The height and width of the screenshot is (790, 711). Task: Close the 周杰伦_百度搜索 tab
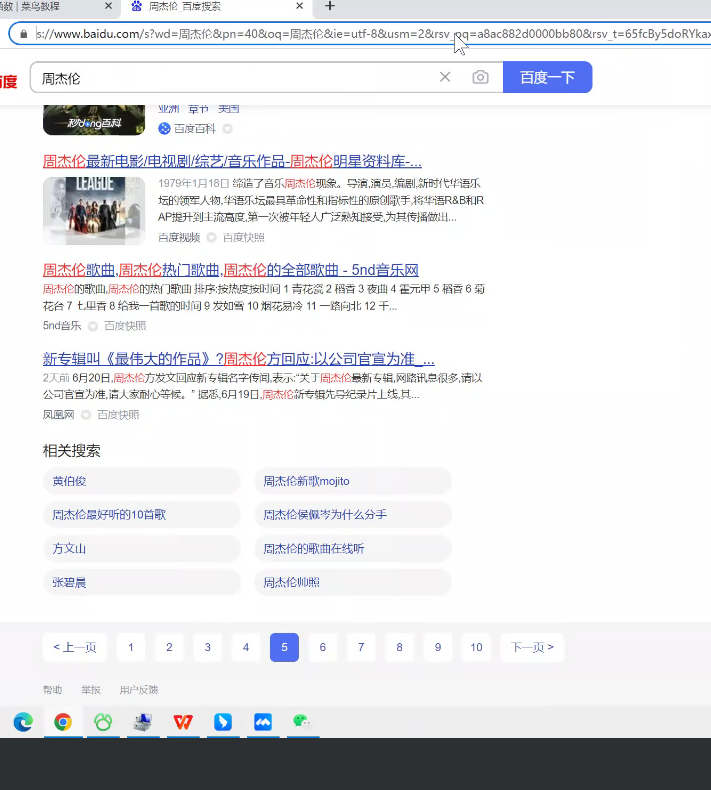tap(299, 6)
